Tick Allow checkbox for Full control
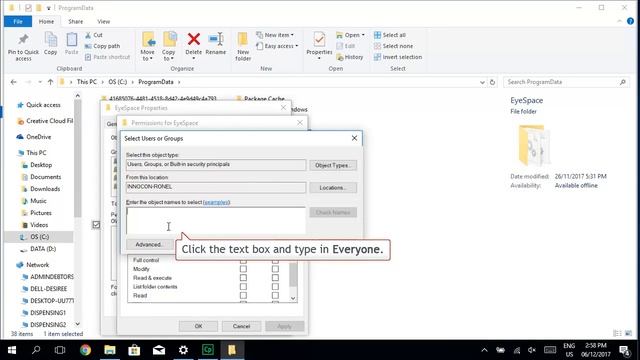The image size is (640, 360). click(x=243, y=260)
